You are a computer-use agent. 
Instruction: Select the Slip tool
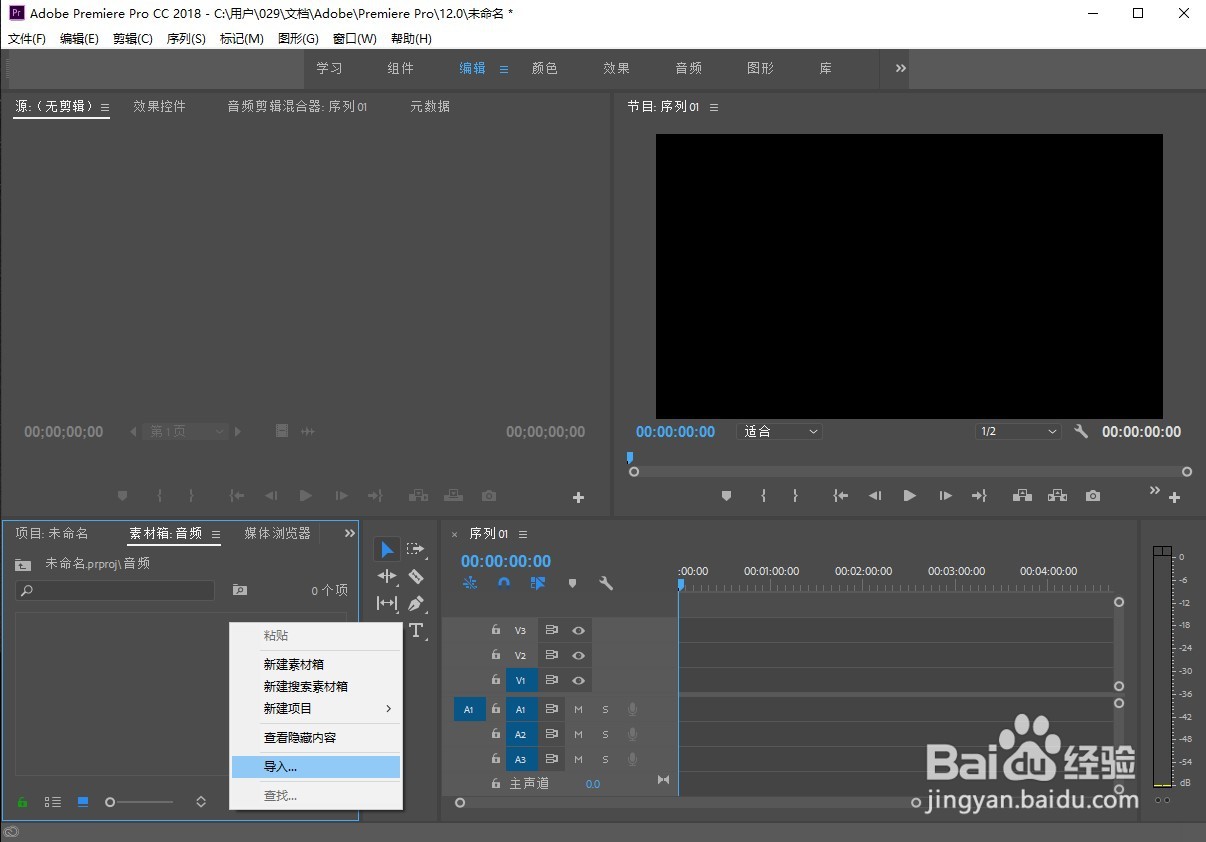pos(387,603)
